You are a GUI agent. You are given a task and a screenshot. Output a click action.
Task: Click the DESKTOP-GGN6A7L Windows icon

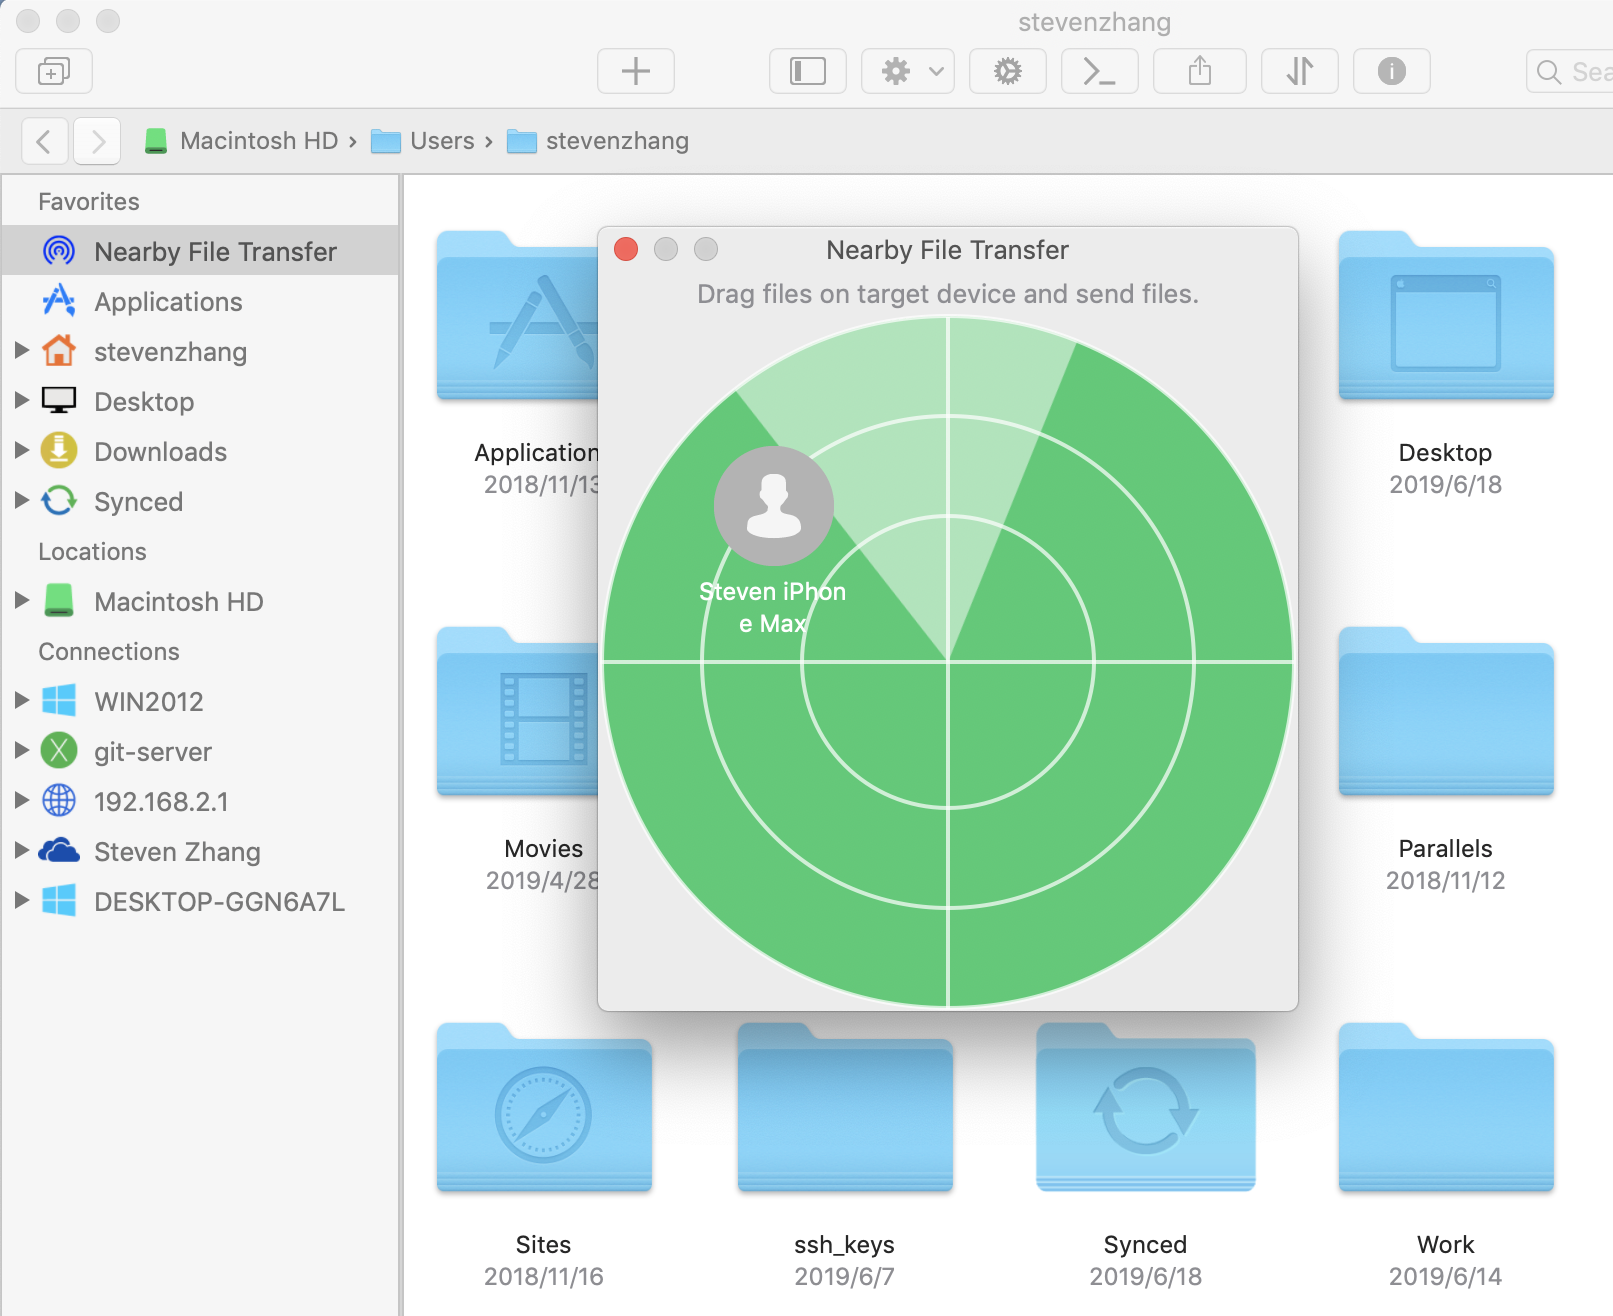(x=59, y=901)
